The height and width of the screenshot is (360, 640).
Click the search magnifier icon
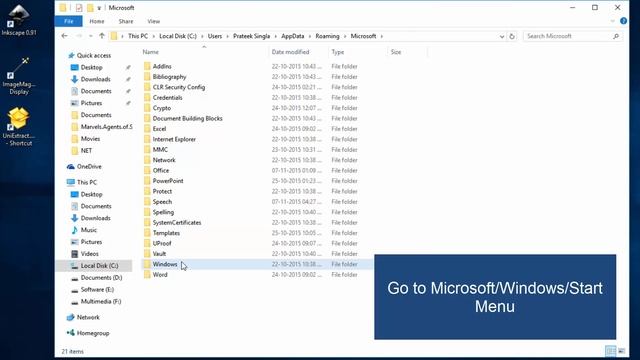[616, 36]
